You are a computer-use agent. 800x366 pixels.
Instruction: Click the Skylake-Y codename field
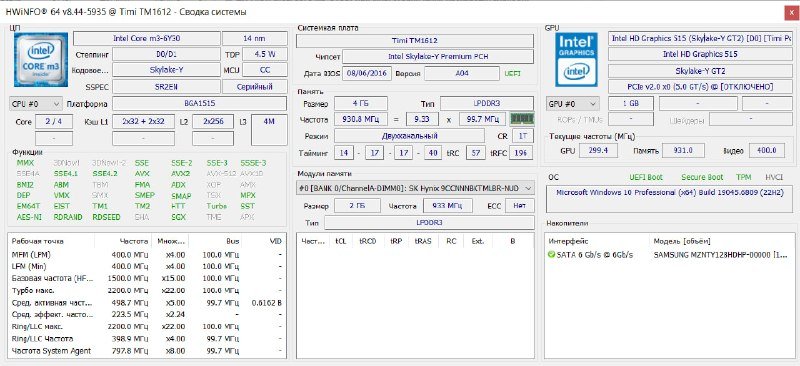tap(166, 70)
